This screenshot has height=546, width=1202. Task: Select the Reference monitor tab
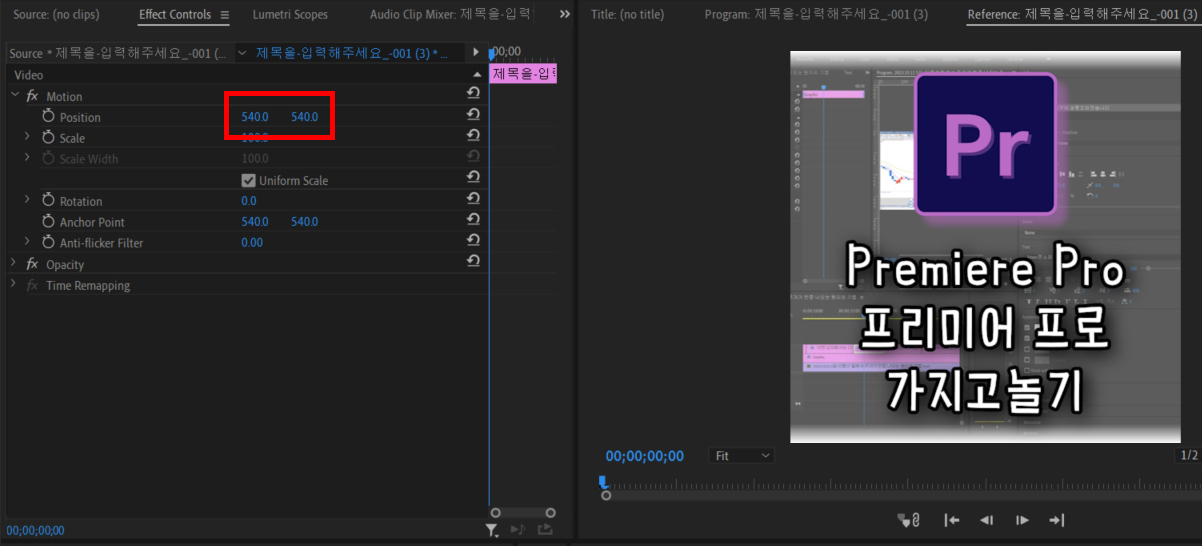[x=1084, y=15]
